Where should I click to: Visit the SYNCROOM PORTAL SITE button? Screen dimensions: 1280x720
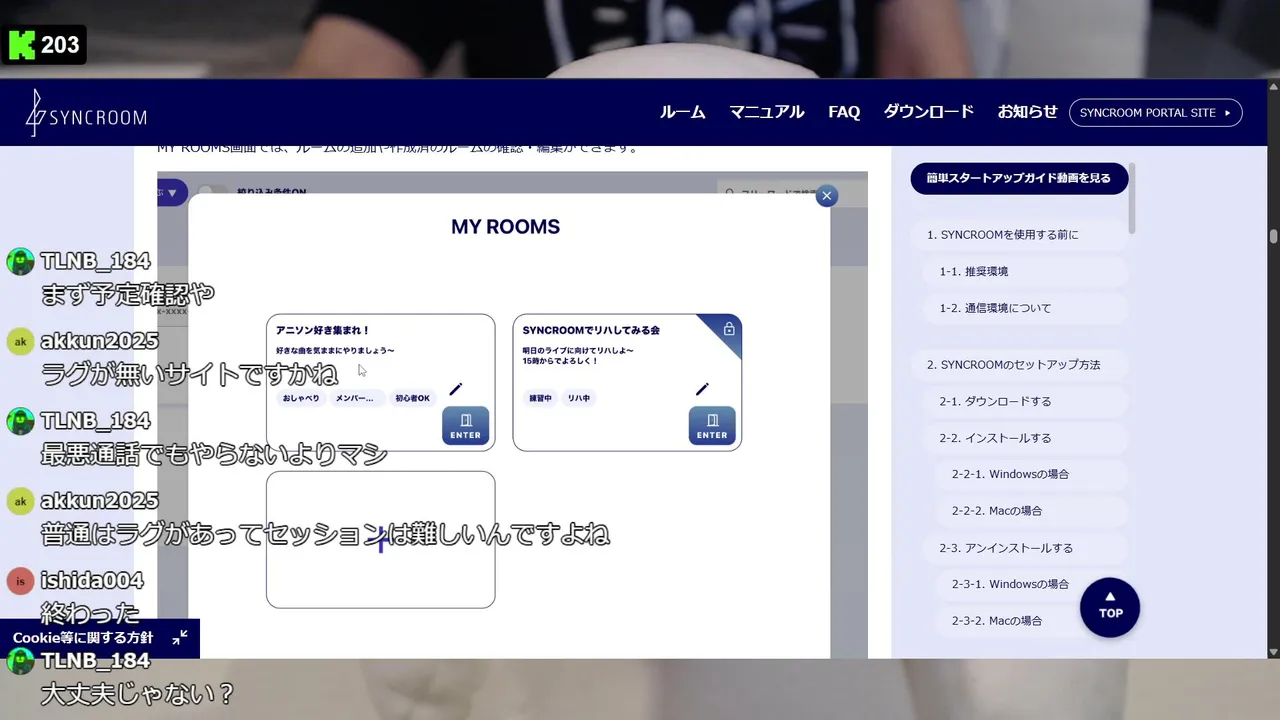point(1156,113)
